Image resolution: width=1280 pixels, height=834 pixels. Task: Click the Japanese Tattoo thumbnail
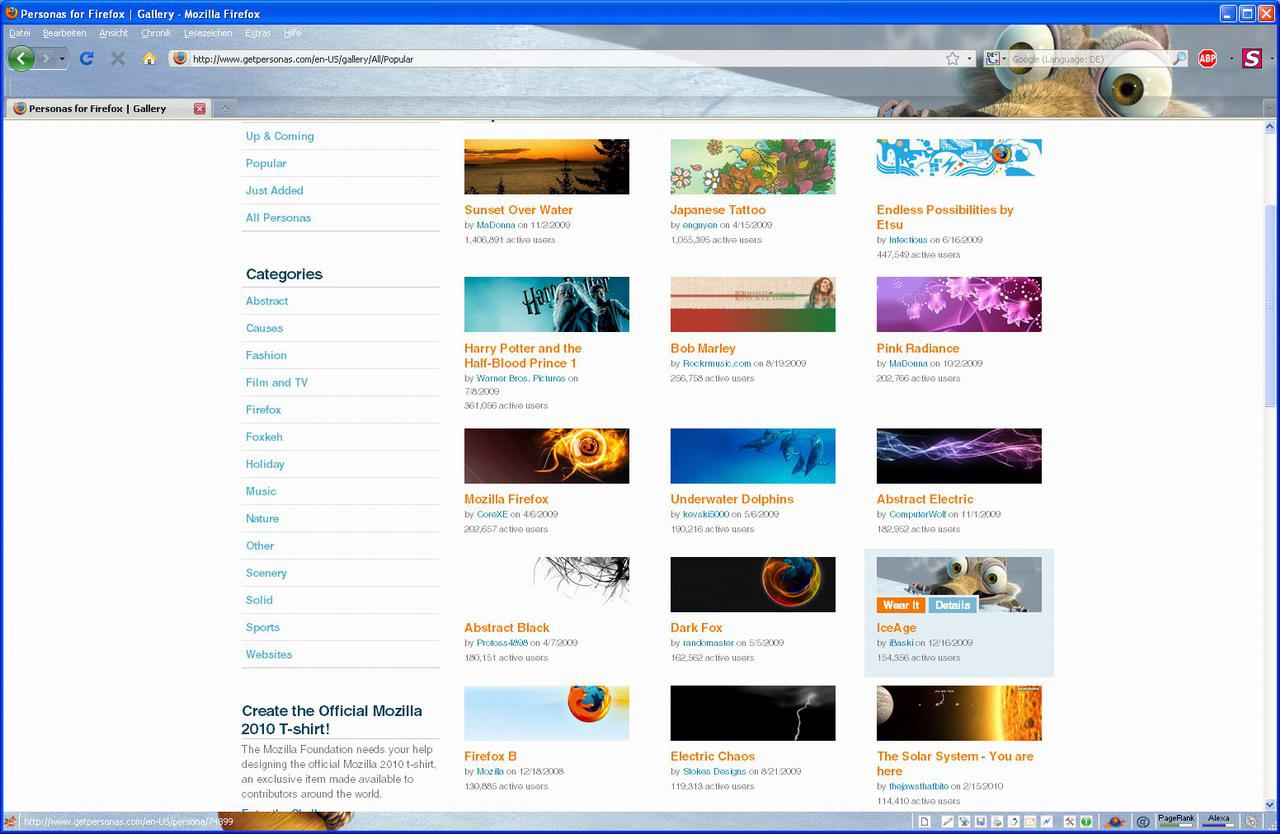753,166
